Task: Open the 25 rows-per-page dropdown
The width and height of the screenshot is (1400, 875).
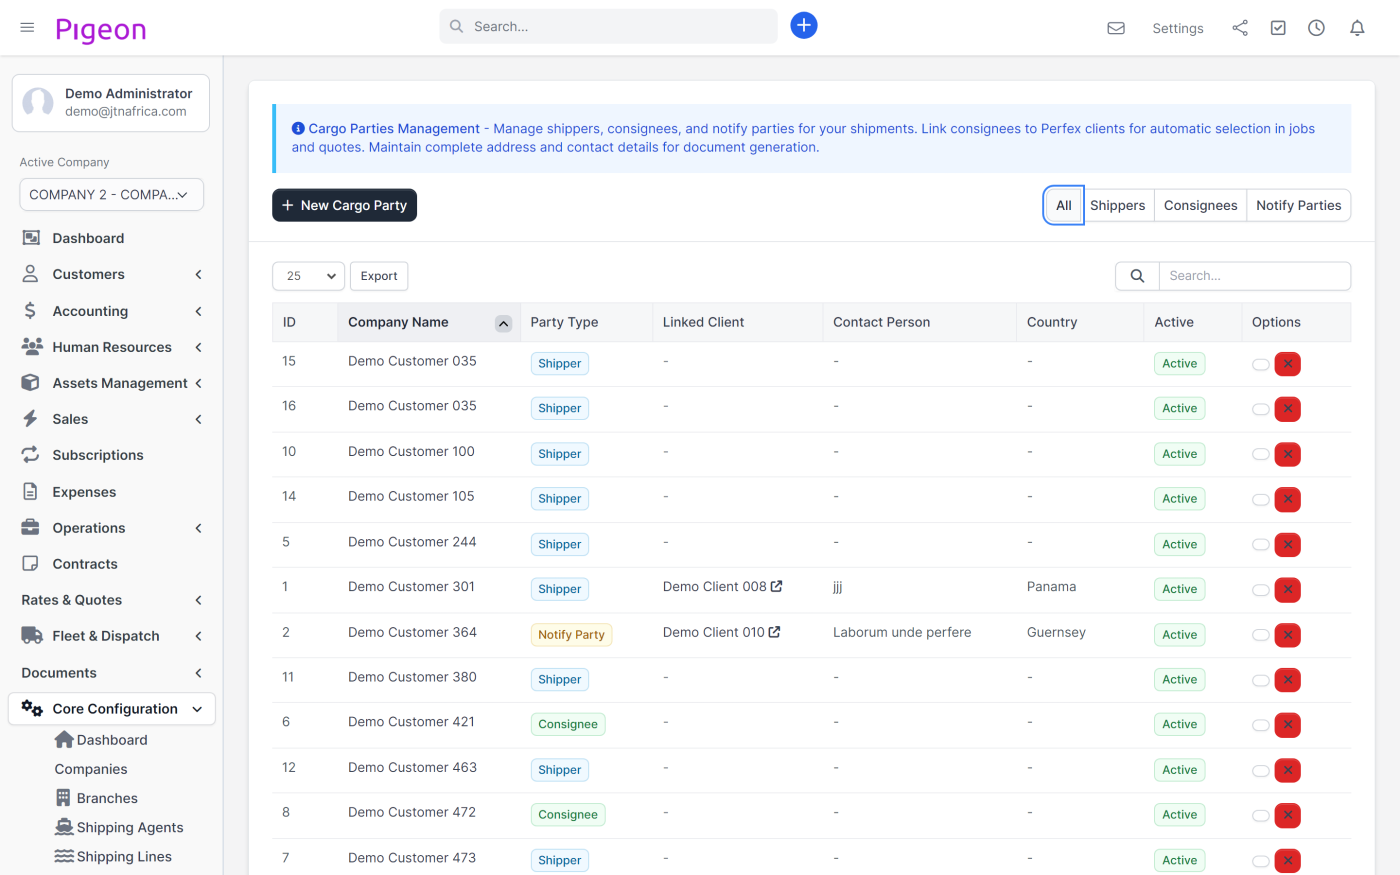Action: [308, 276]
